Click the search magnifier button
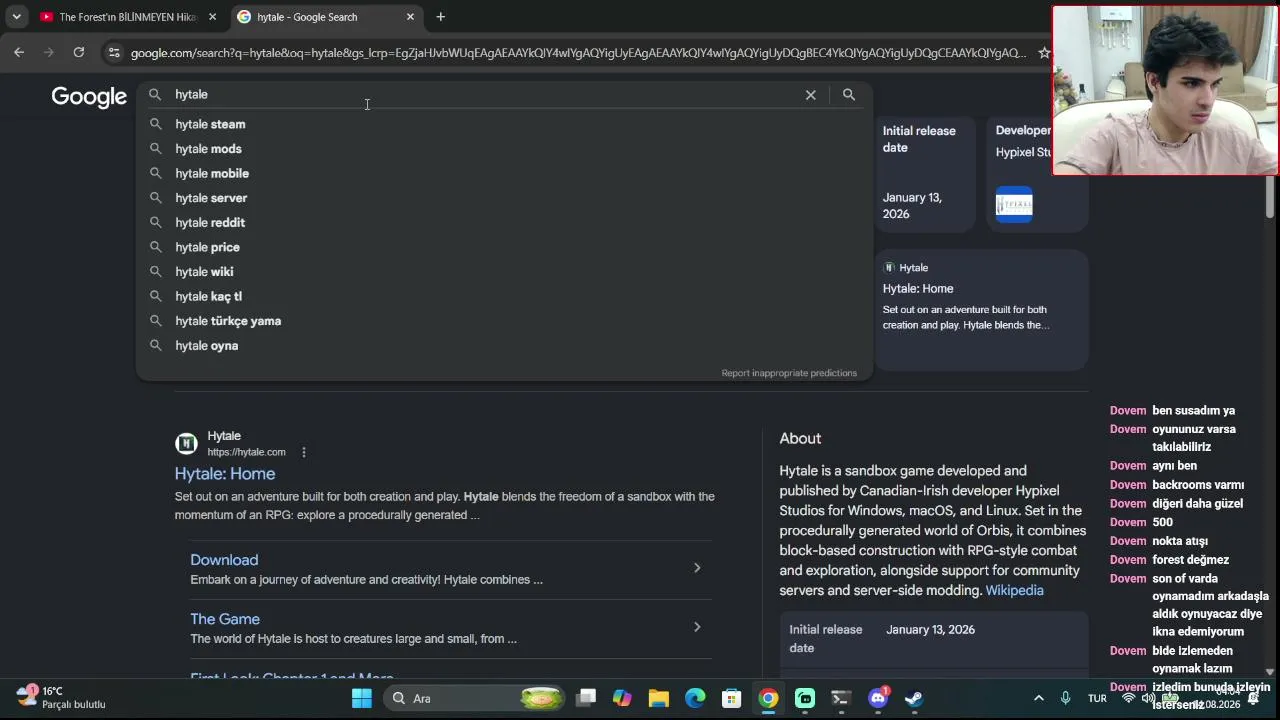This screenshot has height=720, width=1280. click(849, 95)
